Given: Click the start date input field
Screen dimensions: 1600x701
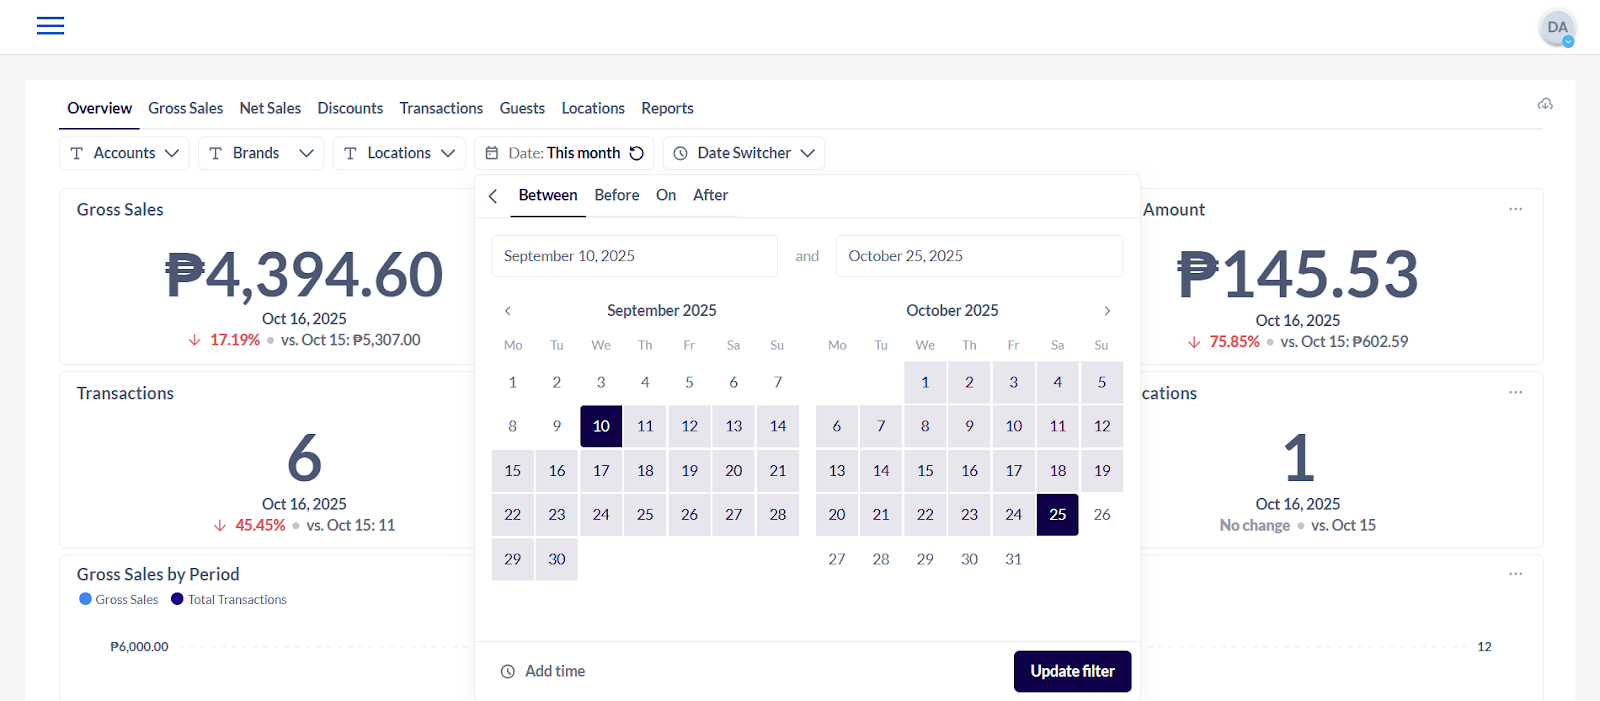Looking at the screenshot, I should pos(634,256).
